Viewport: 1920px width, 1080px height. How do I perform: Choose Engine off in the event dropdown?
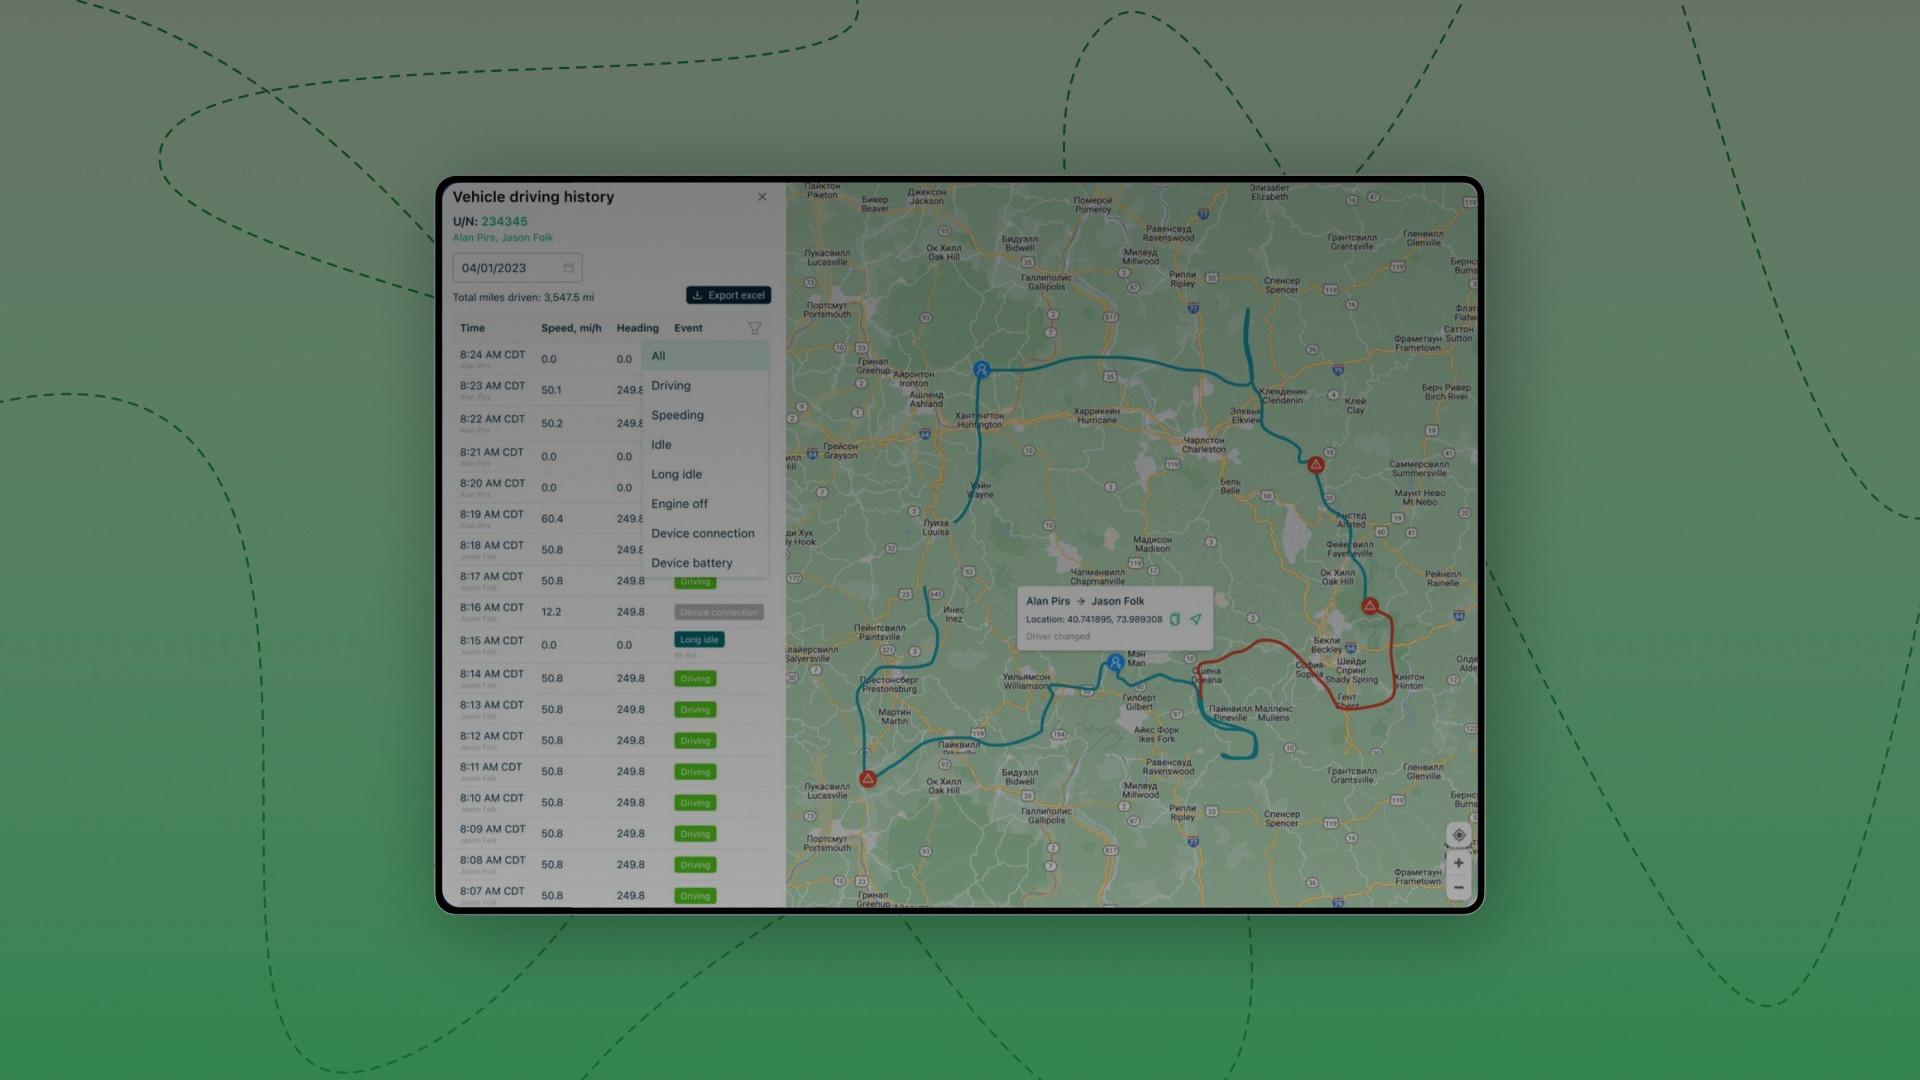point(679,503)
